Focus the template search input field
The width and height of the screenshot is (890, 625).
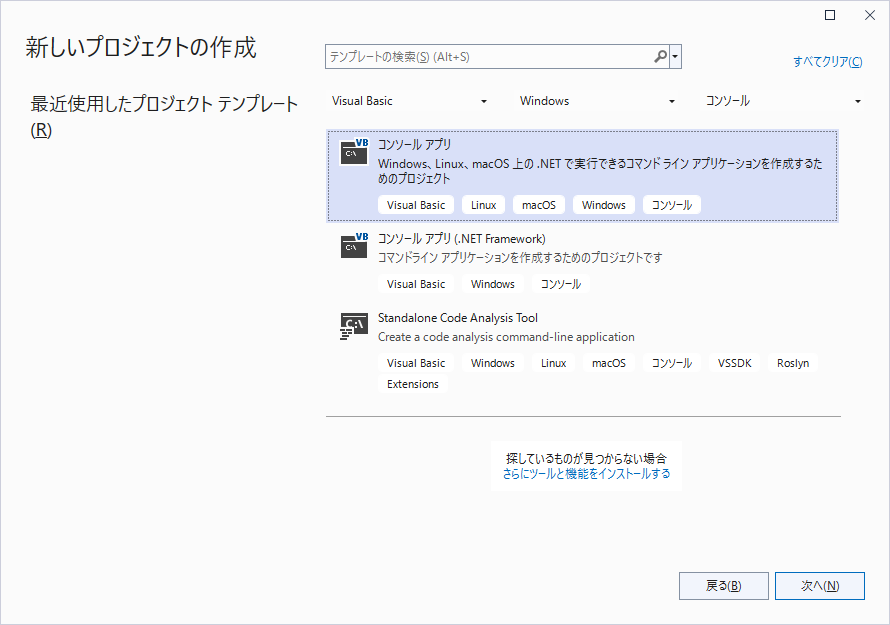(488, 57)
